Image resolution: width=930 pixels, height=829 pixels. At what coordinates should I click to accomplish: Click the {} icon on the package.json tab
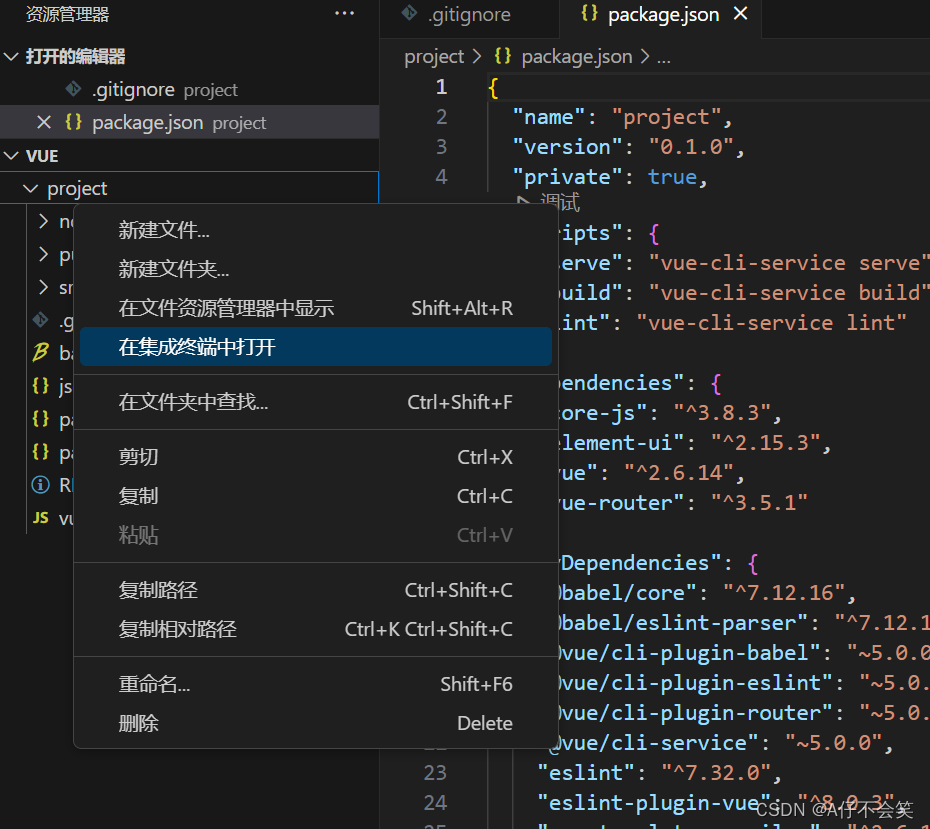coord(591,14)
